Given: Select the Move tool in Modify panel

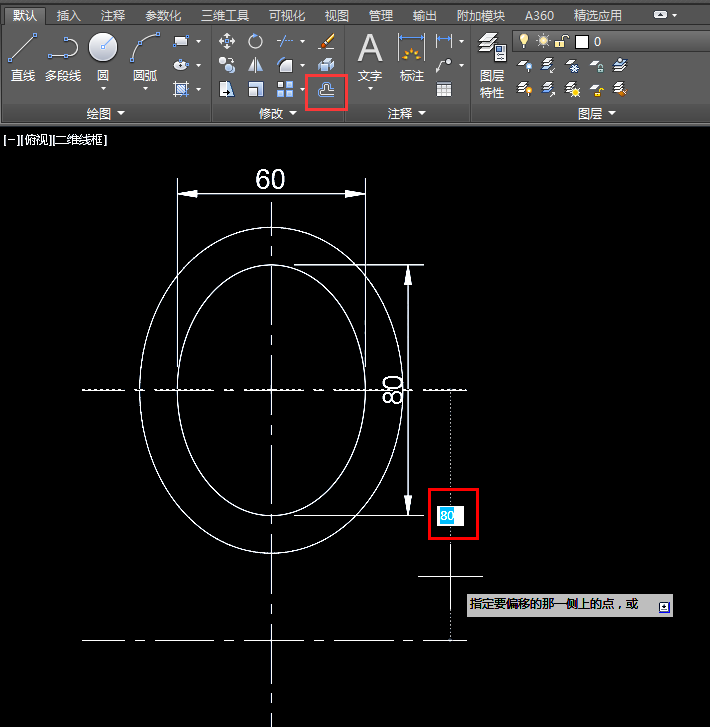Looking at the screenshot, I should (x=227, y=41).
